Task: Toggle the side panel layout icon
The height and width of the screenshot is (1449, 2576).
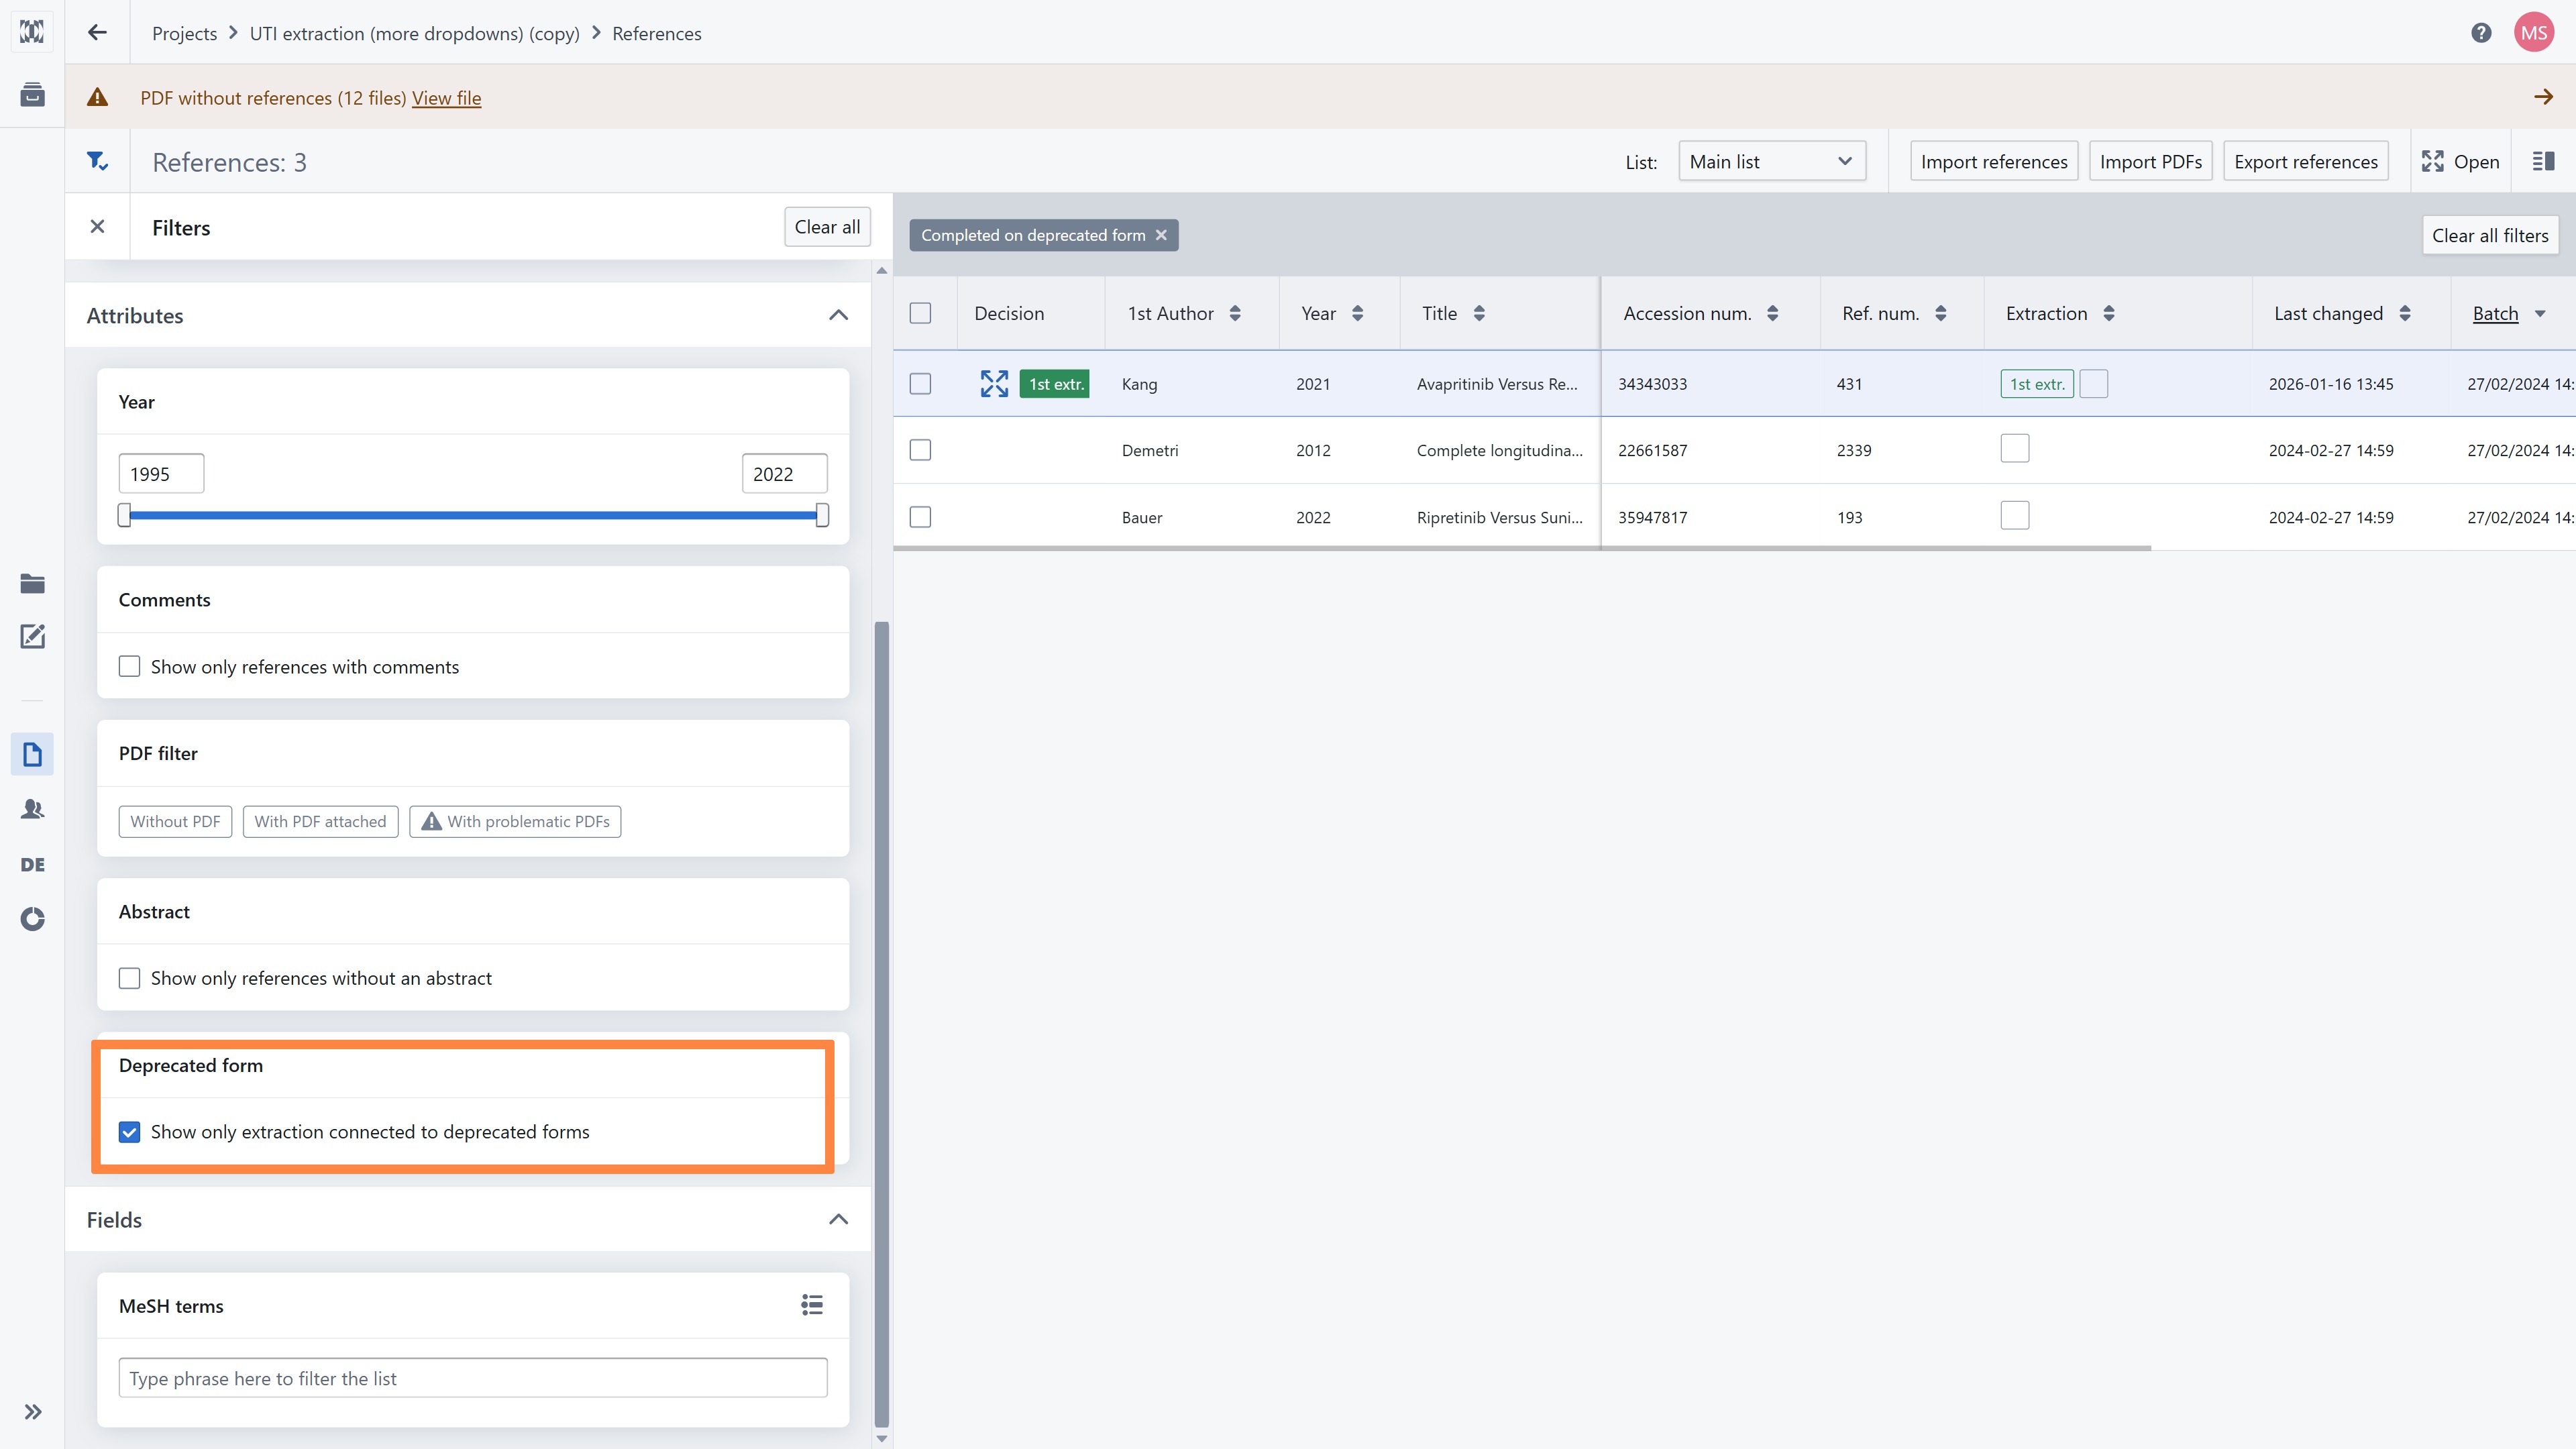Action: tap(2543, 161)
